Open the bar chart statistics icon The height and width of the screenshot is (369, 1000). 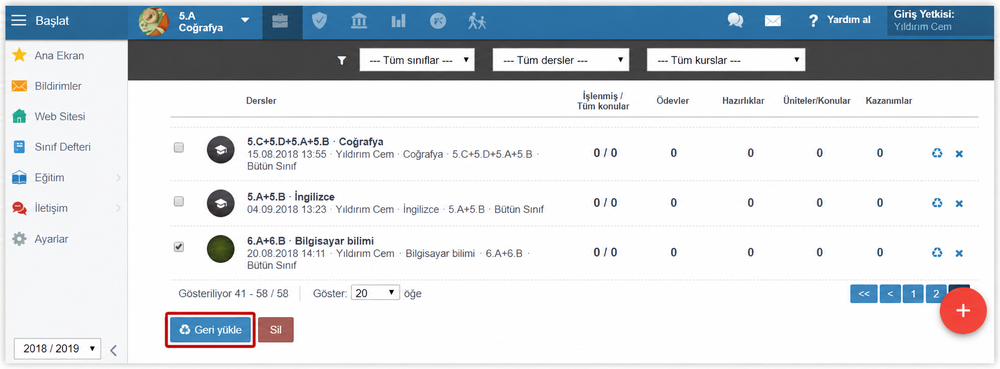(399, 21)
